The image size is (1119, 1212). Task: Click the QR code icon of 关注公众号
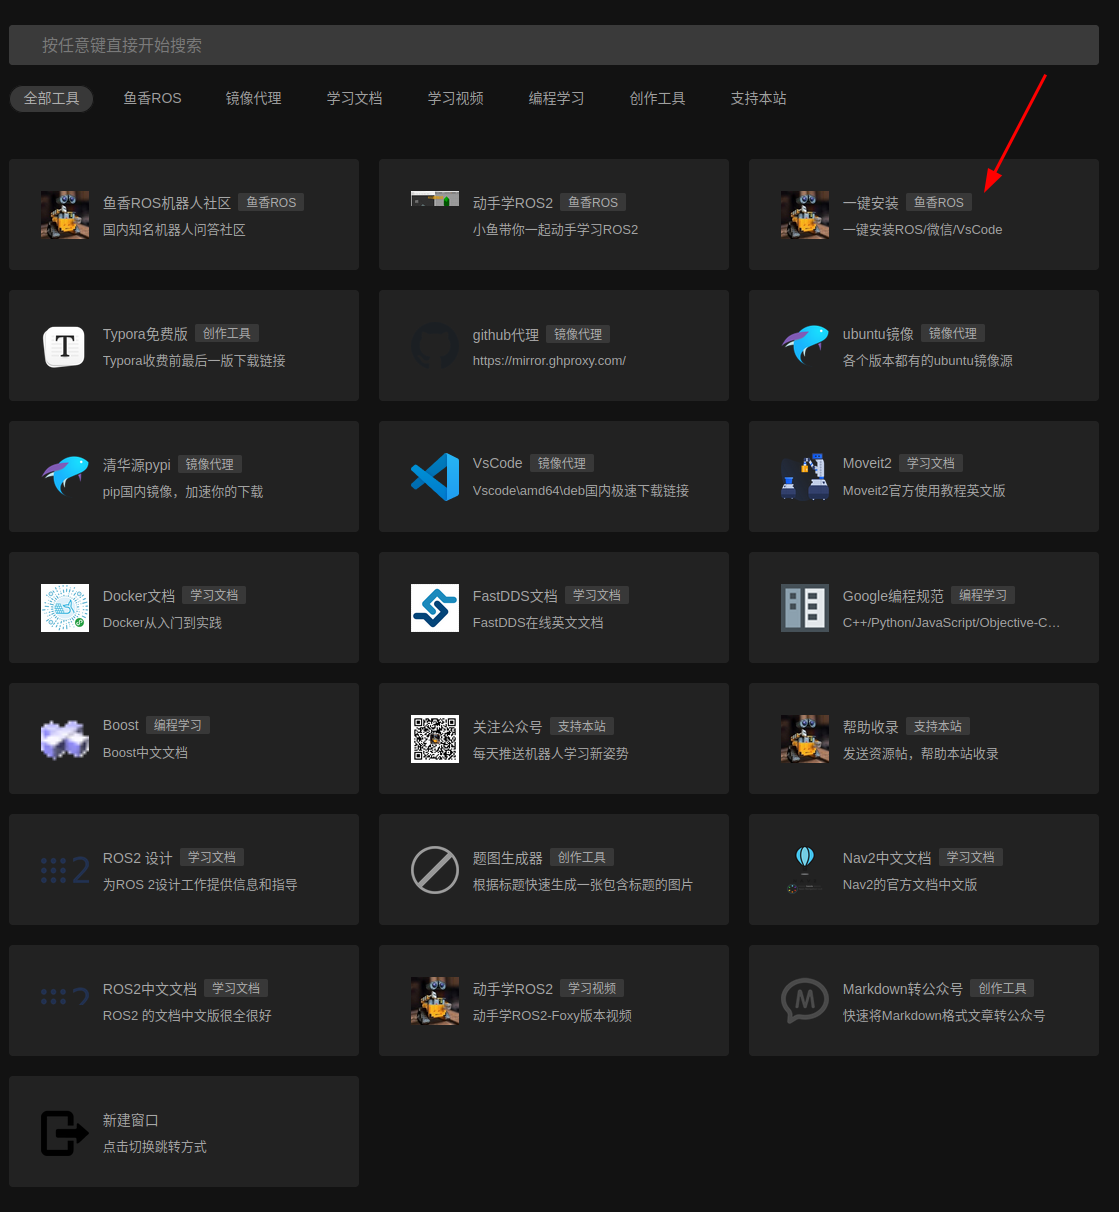coord(435,739)
